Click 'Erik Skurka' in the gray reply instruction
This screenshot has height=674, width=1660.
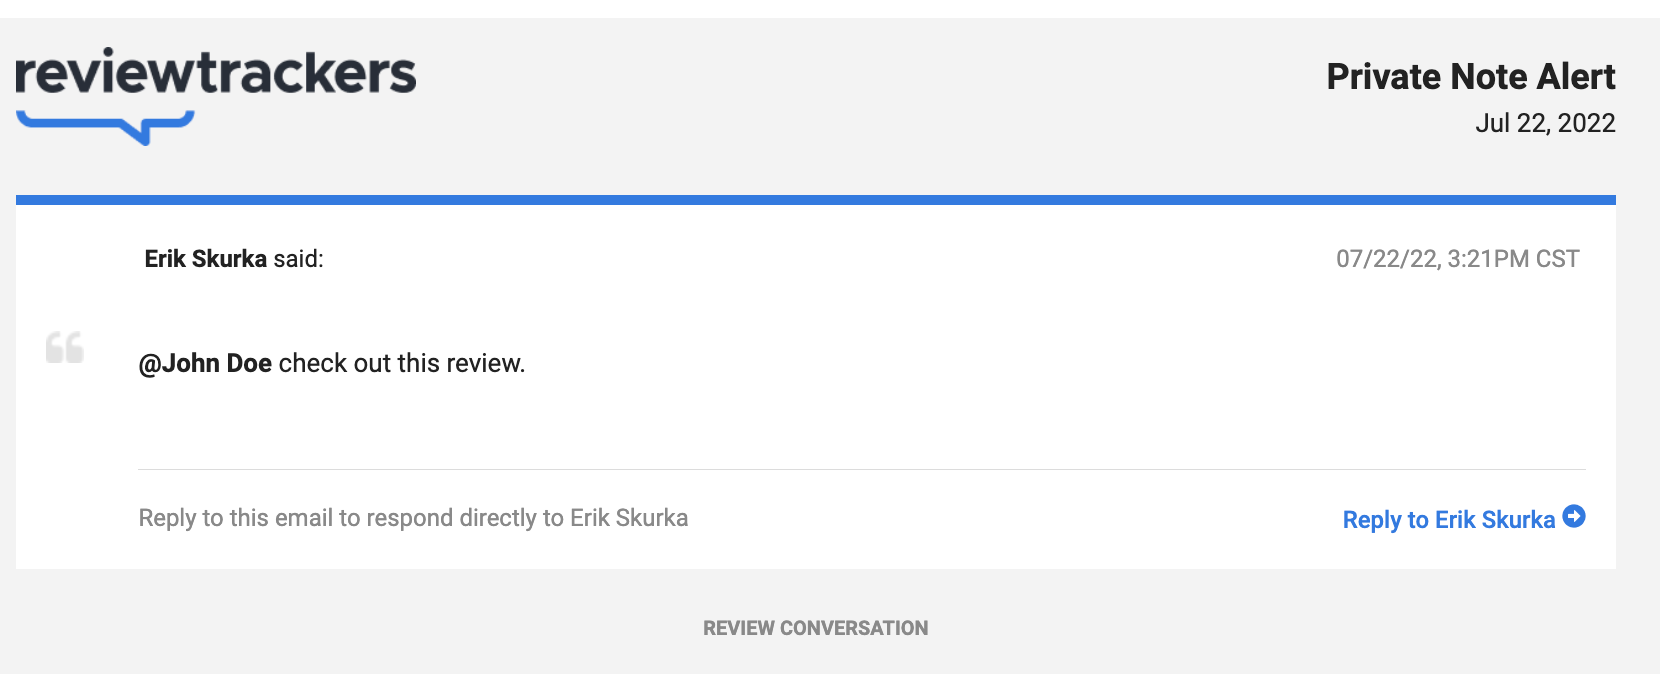(629, 518)
